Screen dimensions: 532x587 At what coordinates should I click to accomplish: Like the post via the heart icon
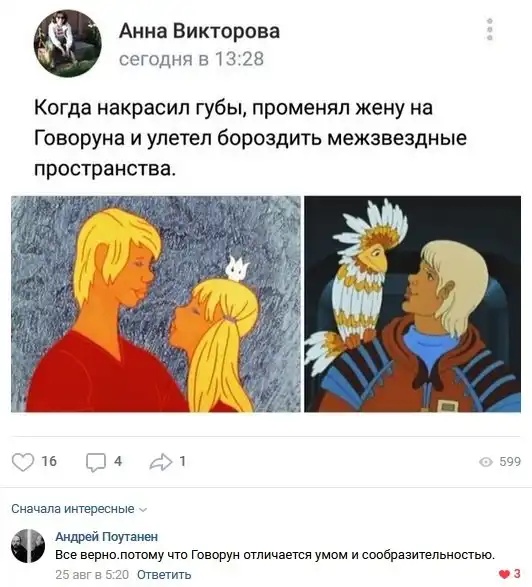(23, 462)
